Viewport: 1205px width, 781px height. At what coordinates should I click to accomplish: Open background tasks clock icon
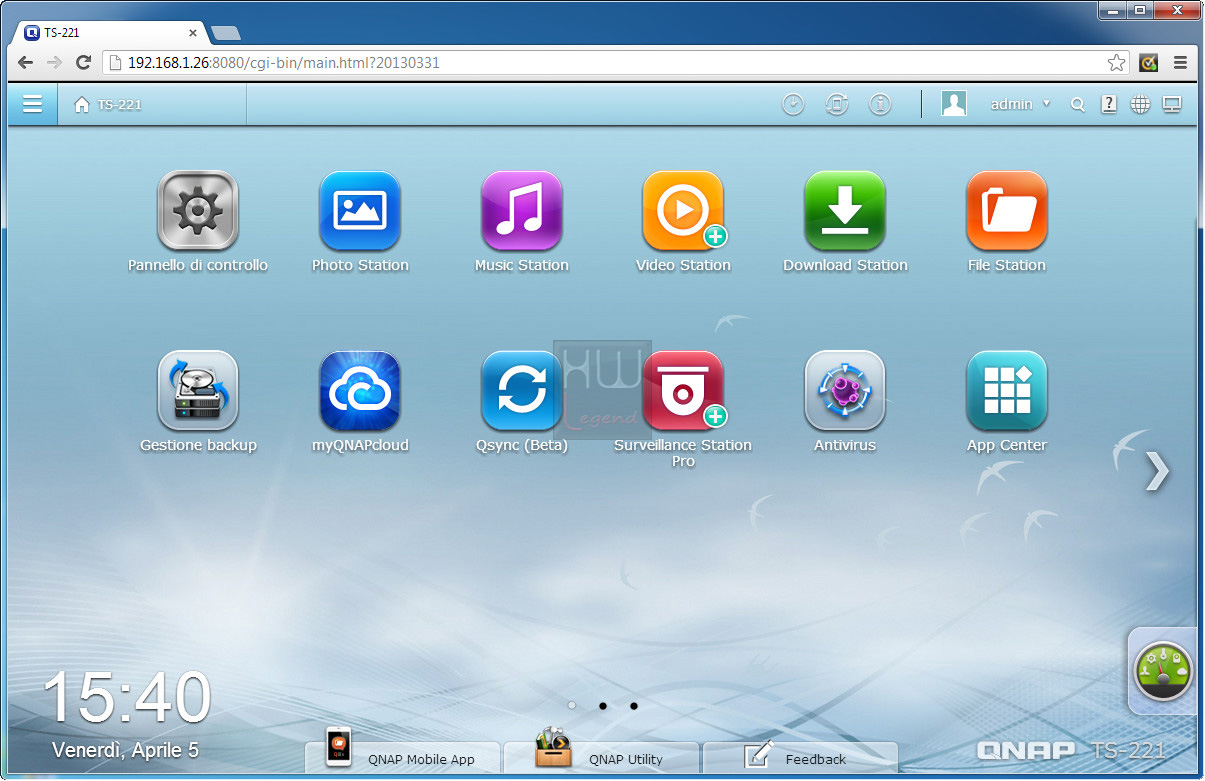point(793,104)
